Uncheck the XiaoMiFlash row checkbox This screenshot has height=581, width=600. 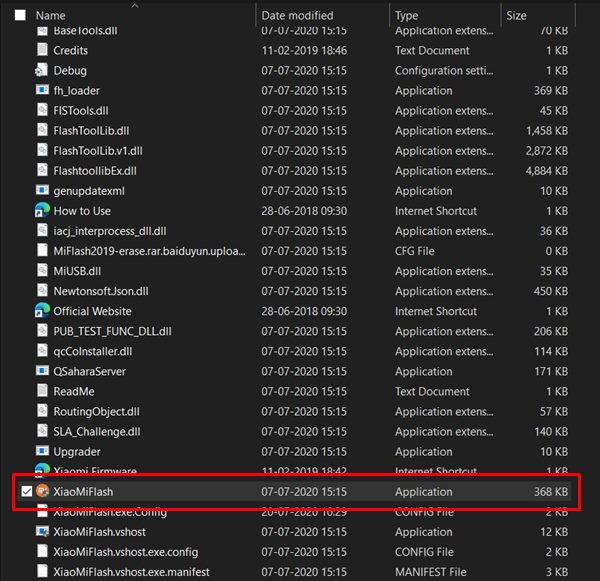pyautogui.click(x=26, y=491)
